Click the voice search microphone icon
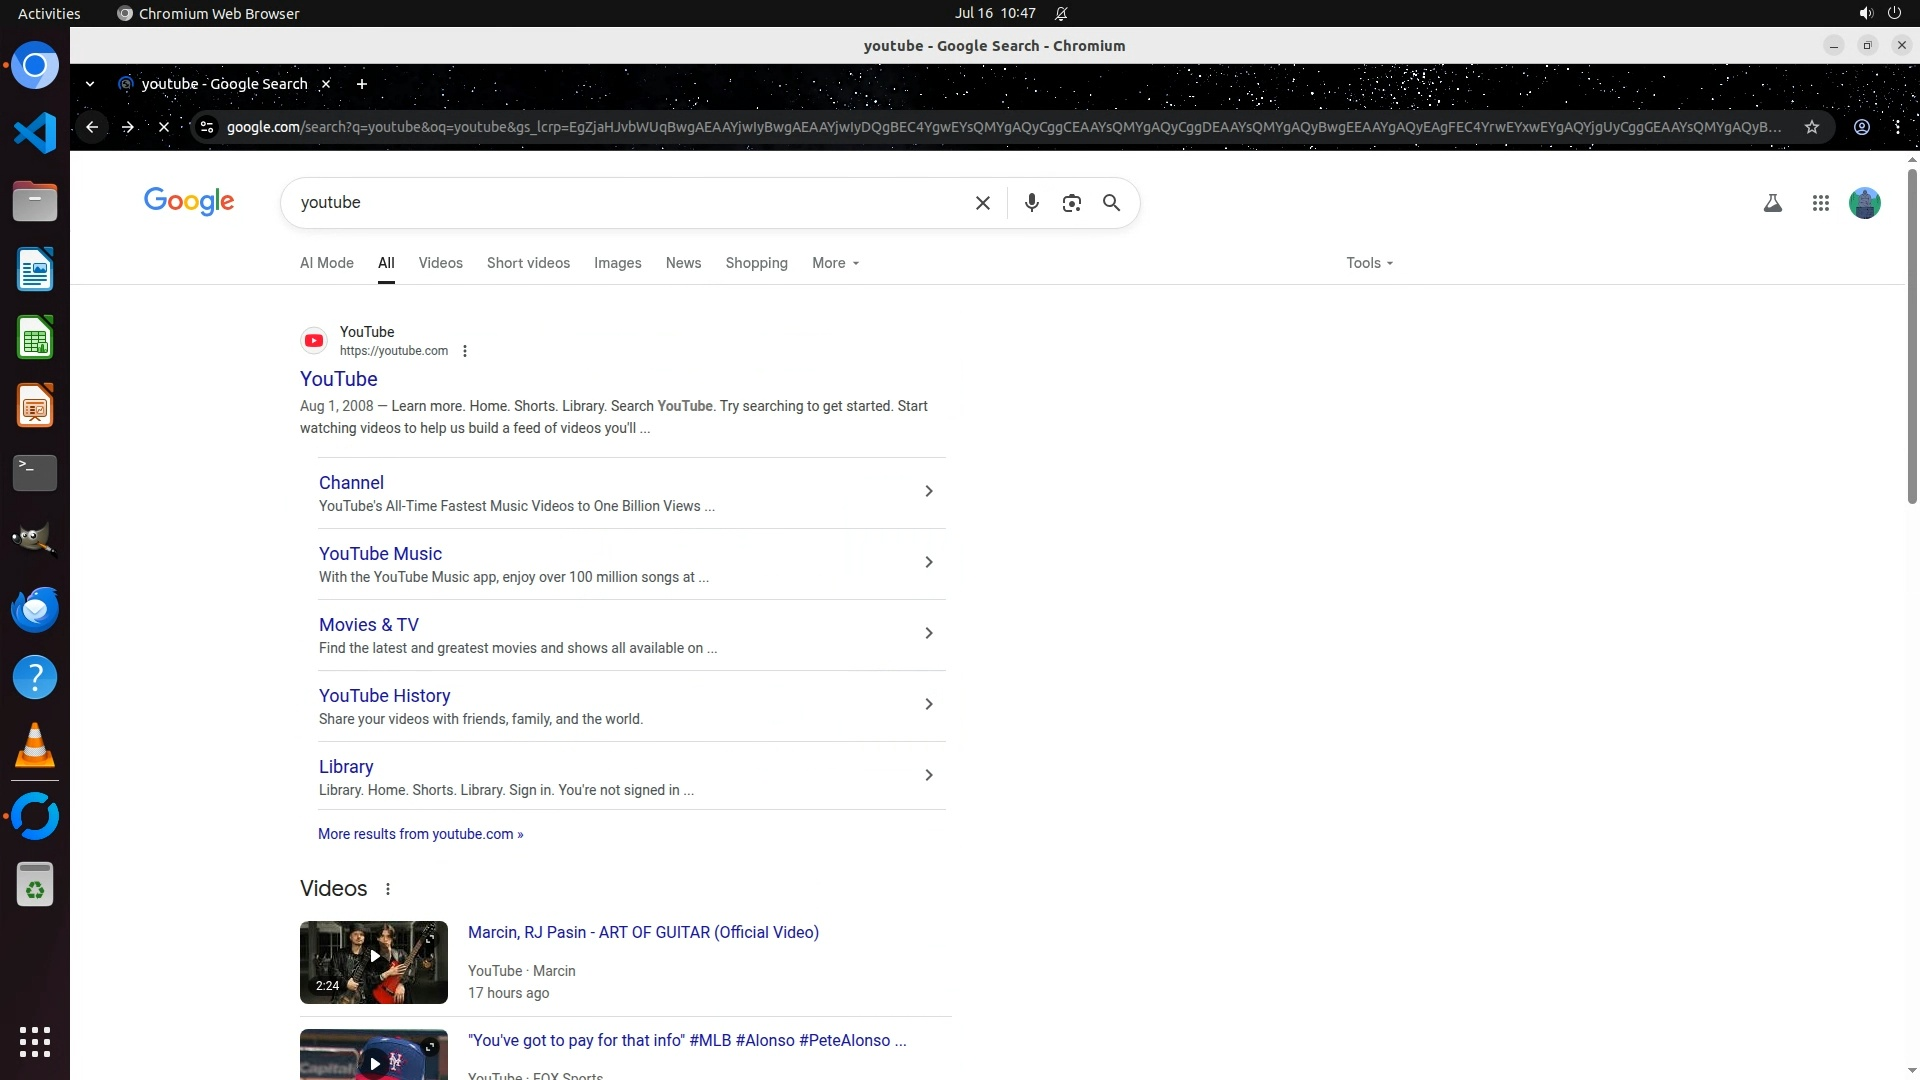This screenshot has height=1080, width=1920. (1031, 203)
